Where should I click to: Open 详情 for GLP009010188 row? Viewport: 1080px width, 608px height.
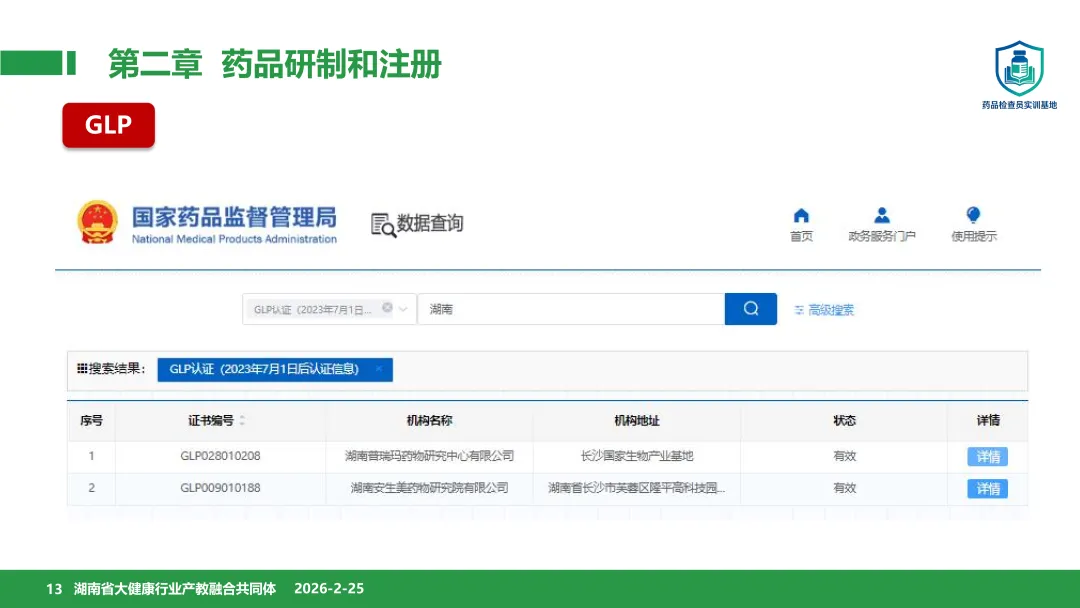click(988, 489)
